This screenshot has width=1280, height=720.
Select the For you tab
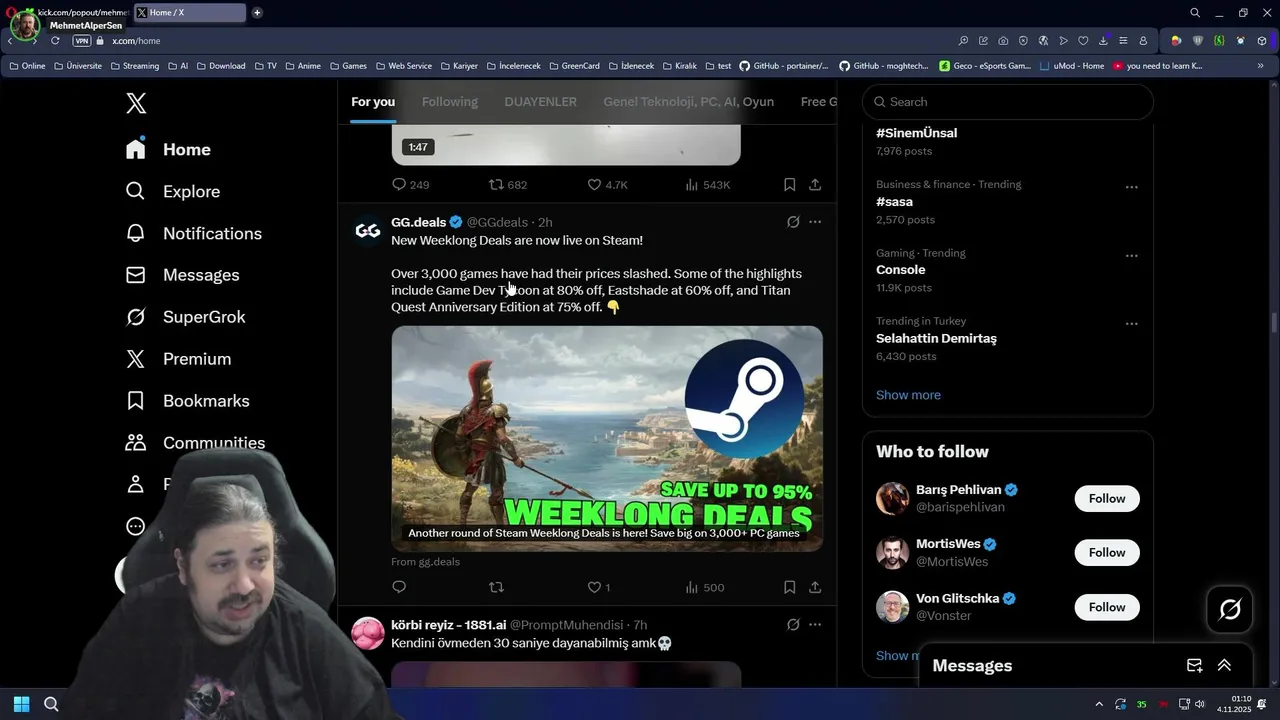373,102
